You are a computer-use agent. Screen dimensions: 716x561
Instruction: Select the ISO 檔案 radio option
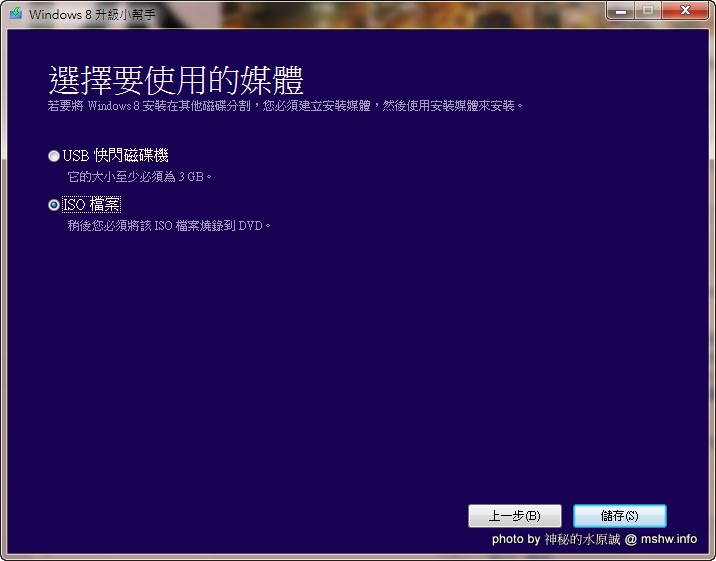click(54, 205)
